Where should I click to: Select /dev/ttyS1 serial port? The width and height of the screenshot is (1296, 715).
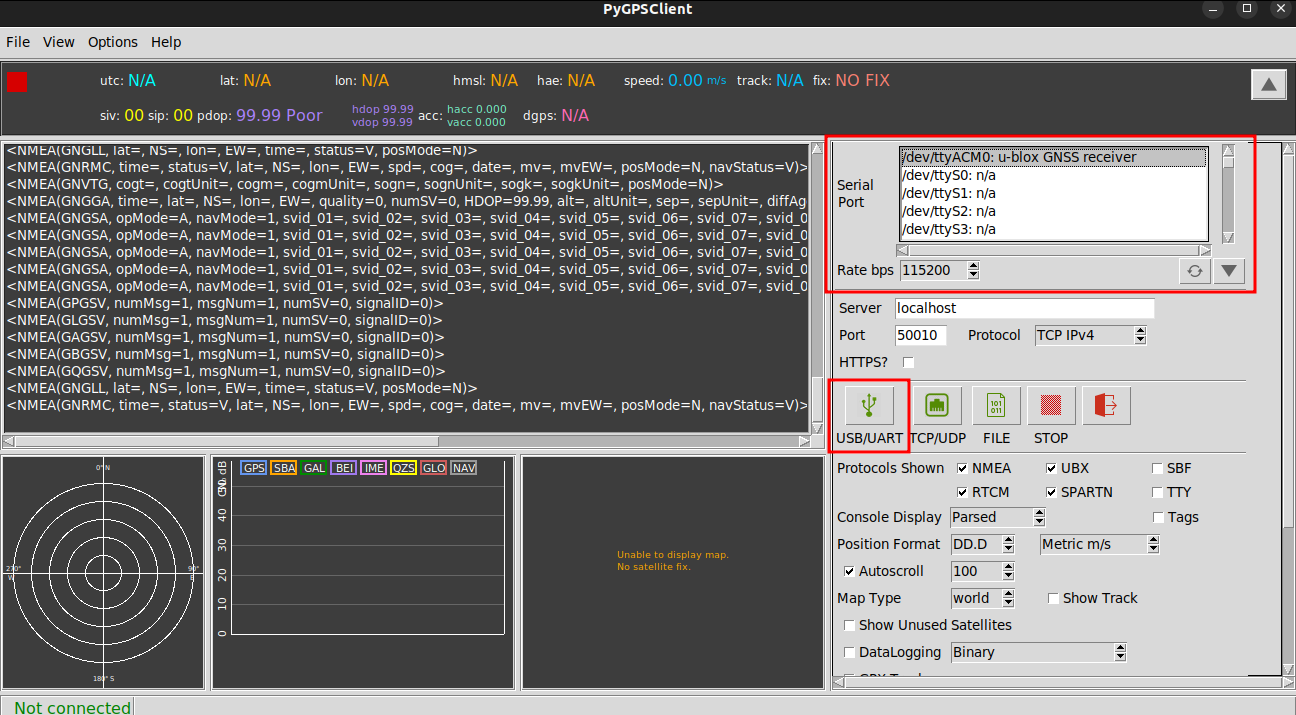click(x=1054, y=193)
